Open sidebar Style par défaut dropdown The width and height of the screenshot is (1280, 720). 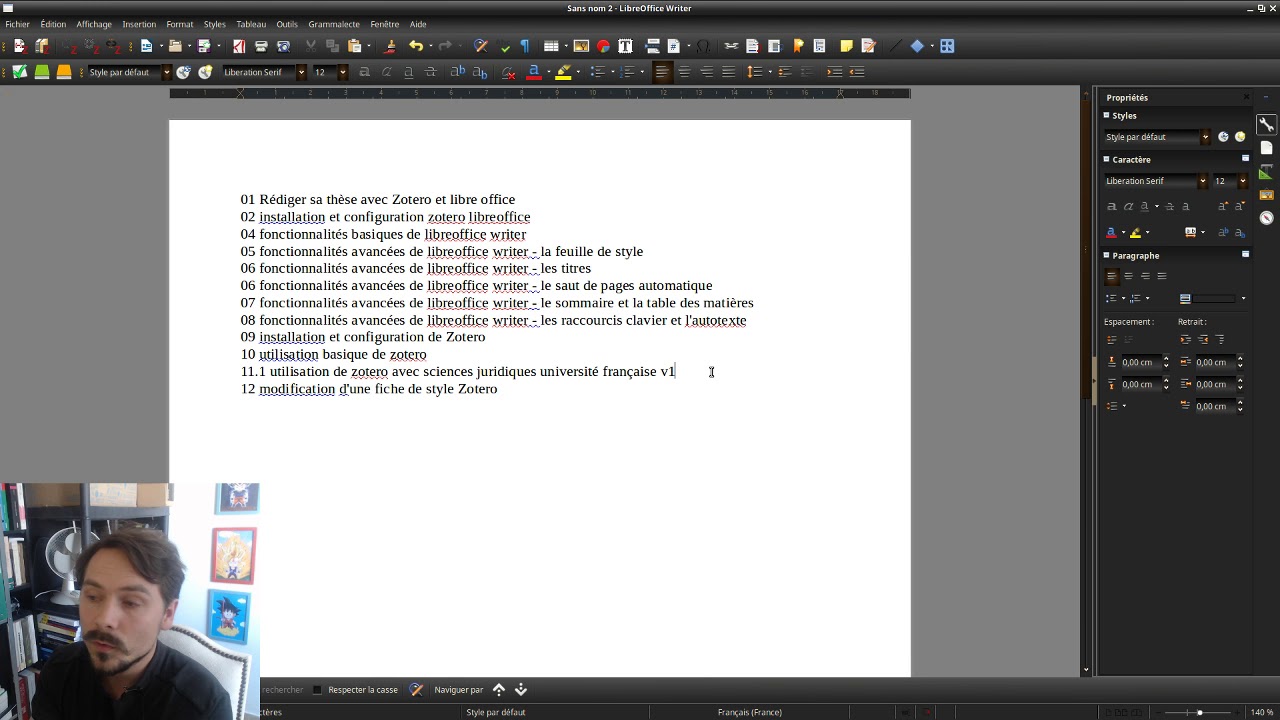(x=1205, y=137)
